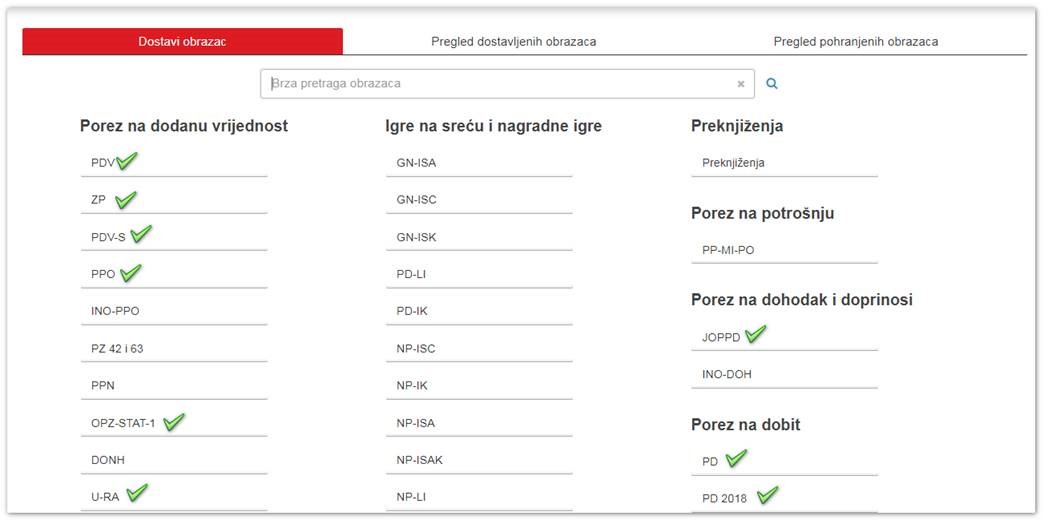Open the Pregled dostavljenih obrazaca tab
This screenshot has width=1044, height=520.
pos(513,41)
